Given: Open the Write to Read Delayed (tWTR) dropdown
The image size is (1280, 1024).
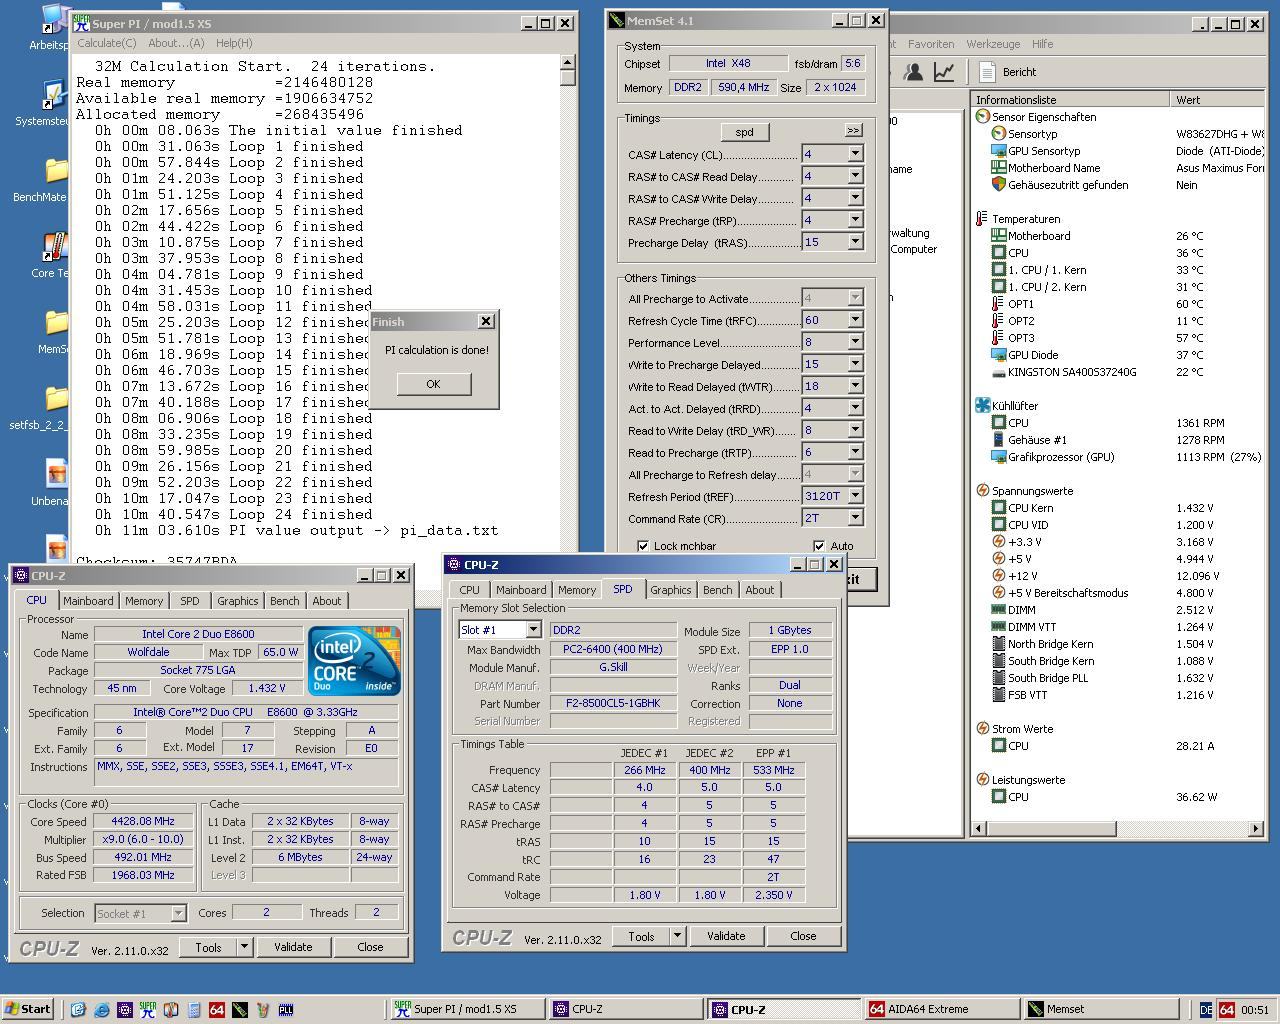Looking at the screenshot, I should [855, 386].
